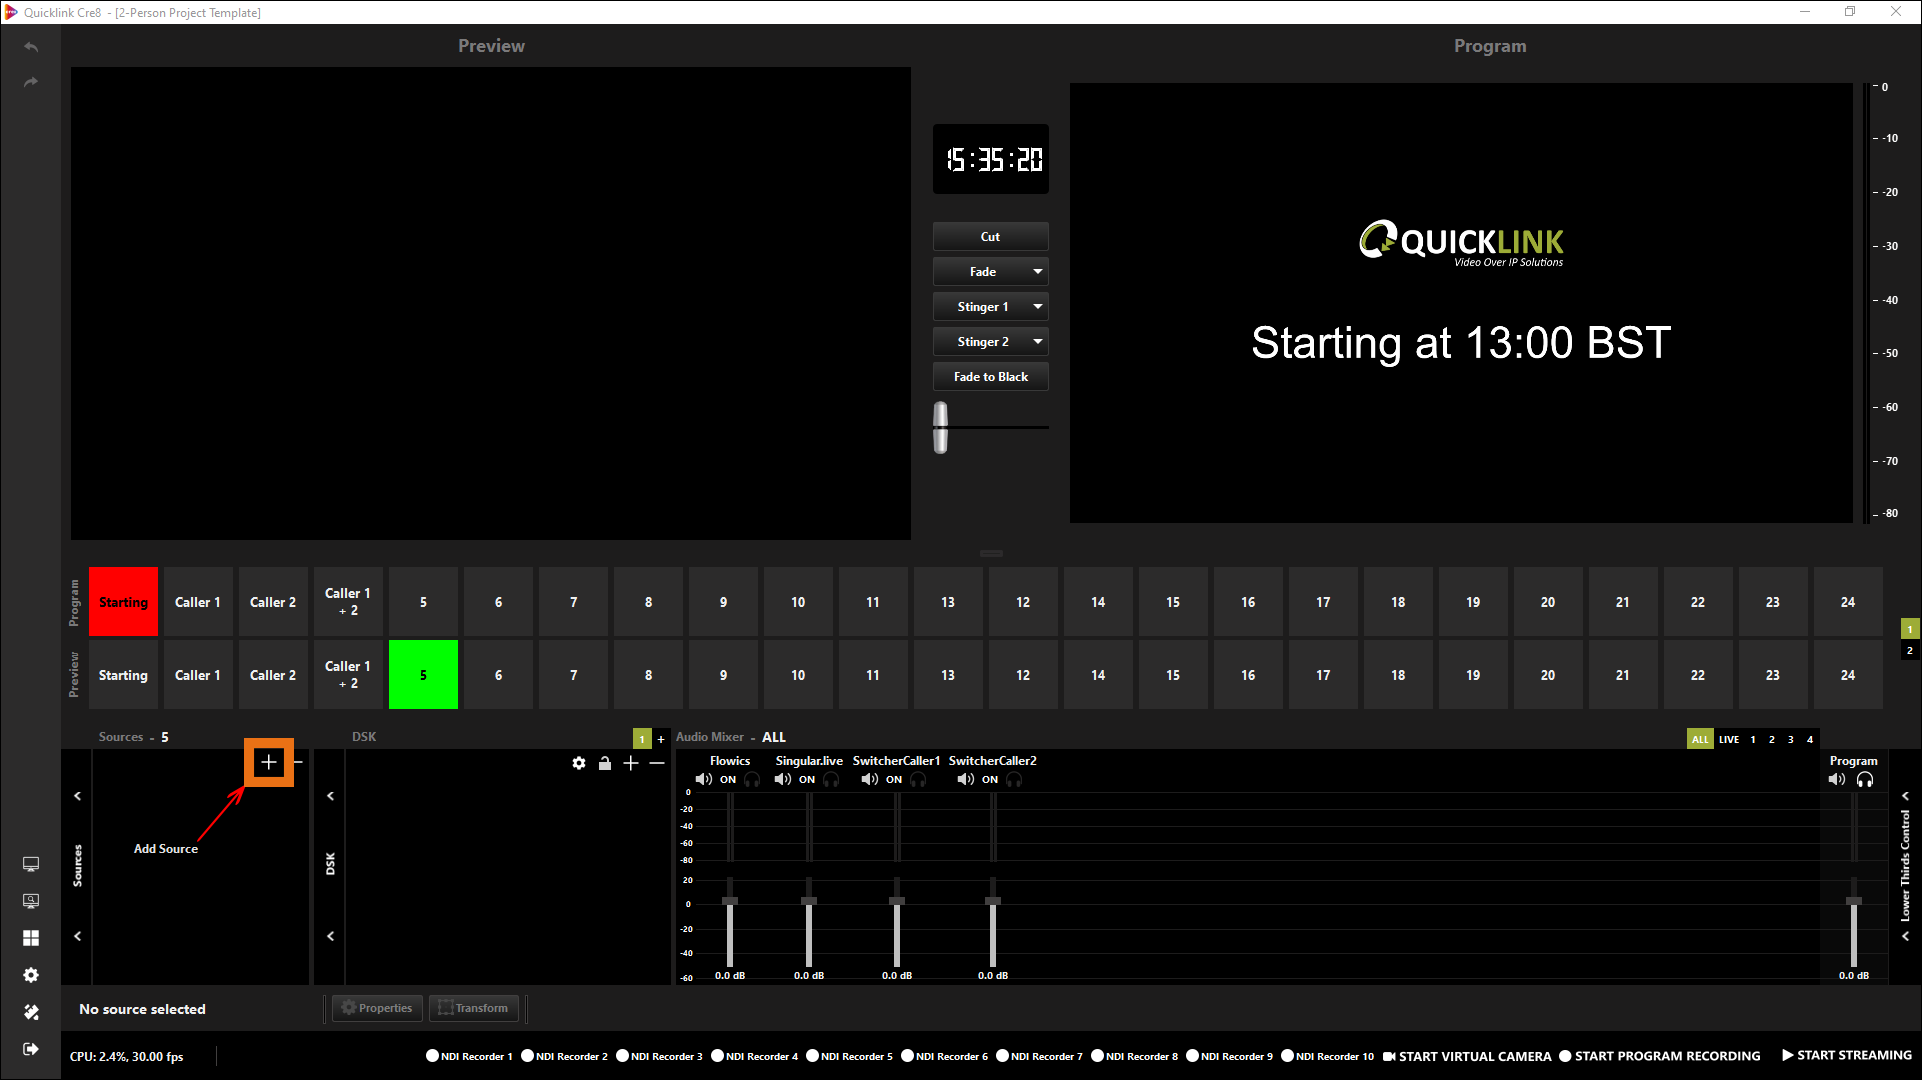Add a DSK item with plus icon
1922x1080 pixels.
[631, 763]
